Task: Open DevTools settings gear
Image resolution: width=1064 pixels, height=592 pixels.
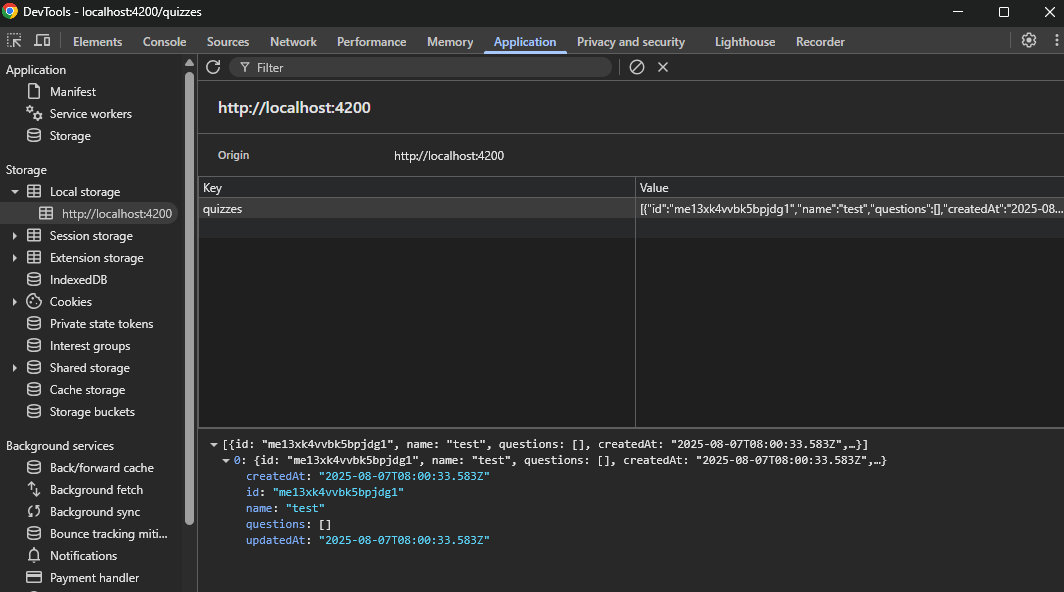Action: click(1029, 41)
